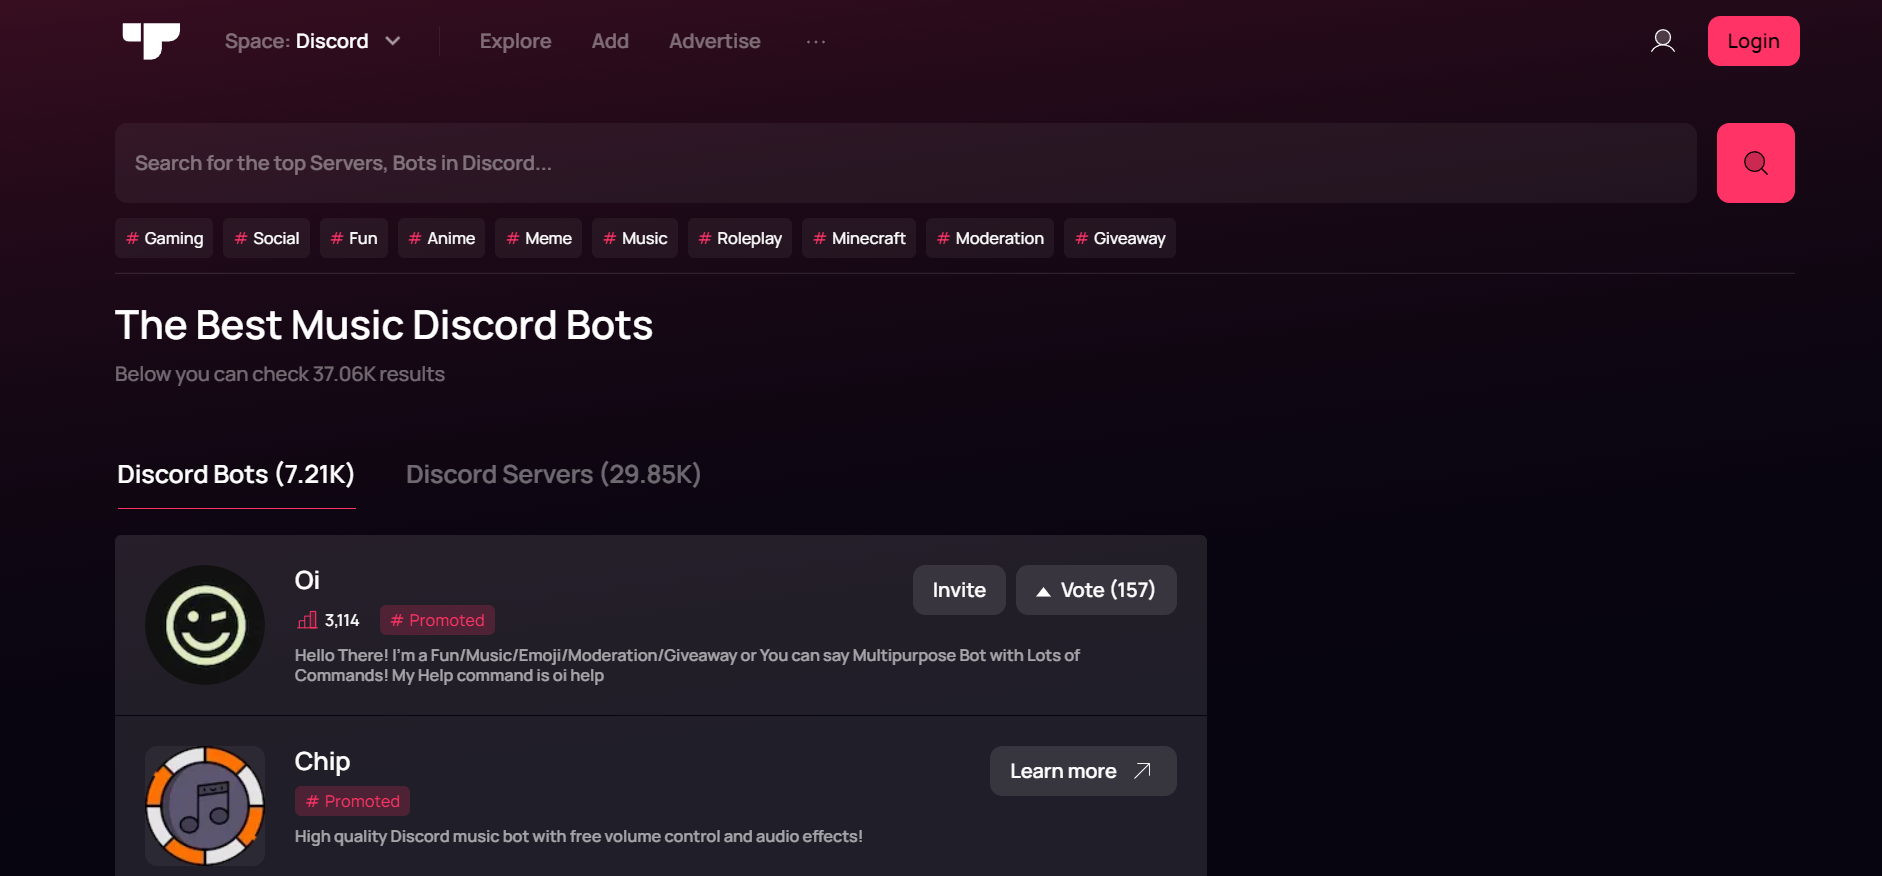Screen dimensions: 1882x876
Task: Click Chip bot music note avatar
Action: [x=205, y=806]
